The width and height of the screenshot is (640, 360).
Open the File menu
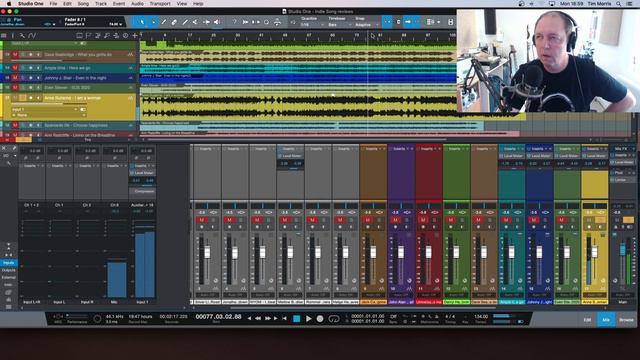pos(53,4)
